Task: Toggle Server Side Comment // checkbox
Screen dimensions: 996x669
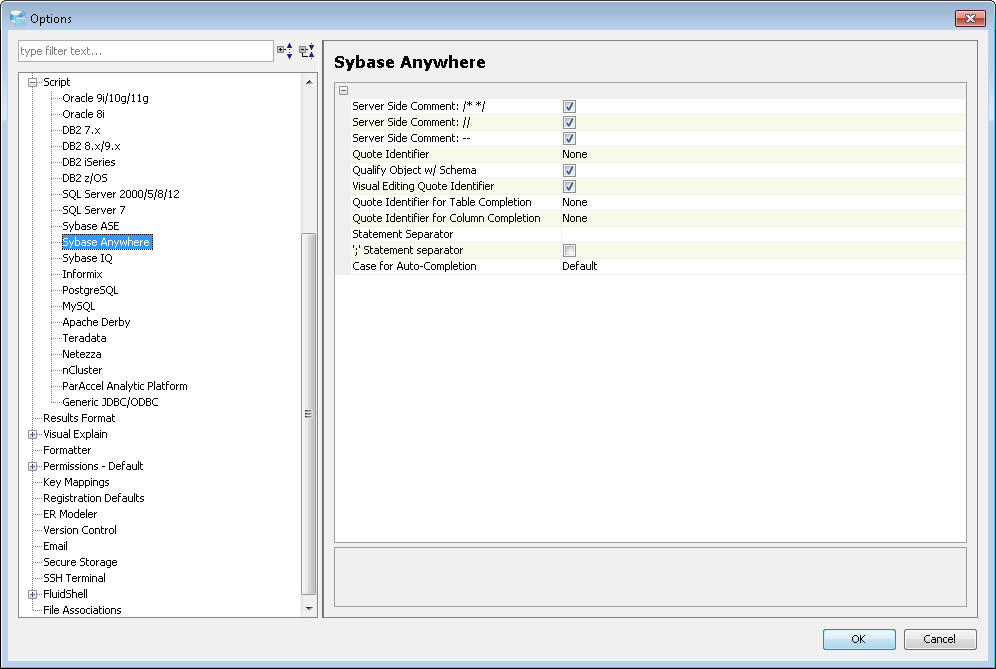Action: pyautogui.click(x=569, y=123)
